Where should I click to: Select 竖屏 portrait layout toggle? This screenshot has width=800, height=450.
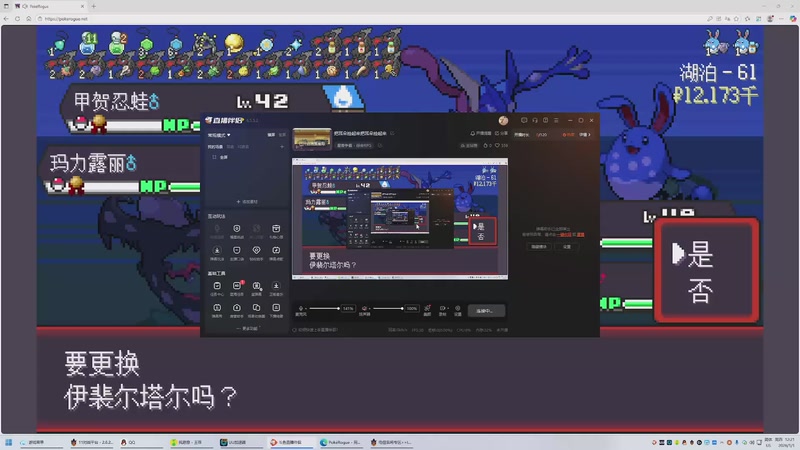coord(282,135)
